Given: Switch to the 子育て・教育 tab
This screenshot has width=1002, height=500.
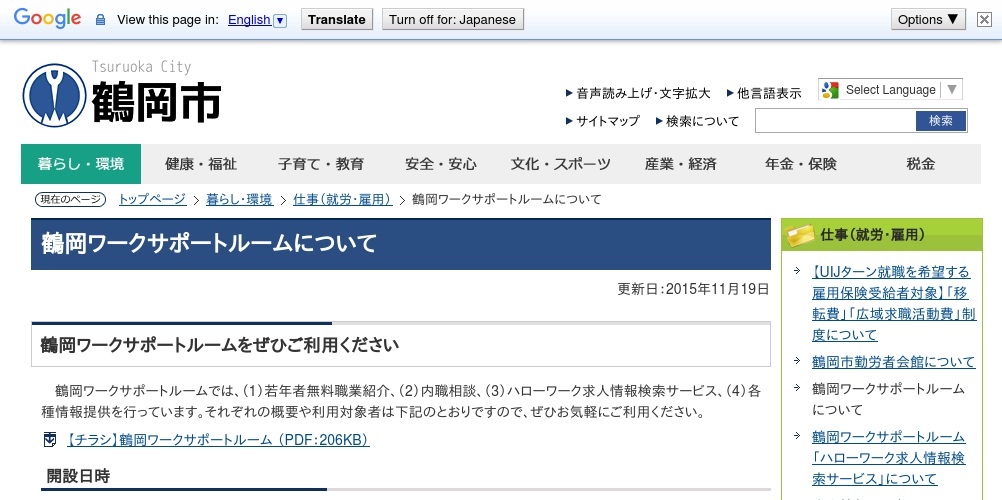Looking at the screenshot, I should pos(321,164).
